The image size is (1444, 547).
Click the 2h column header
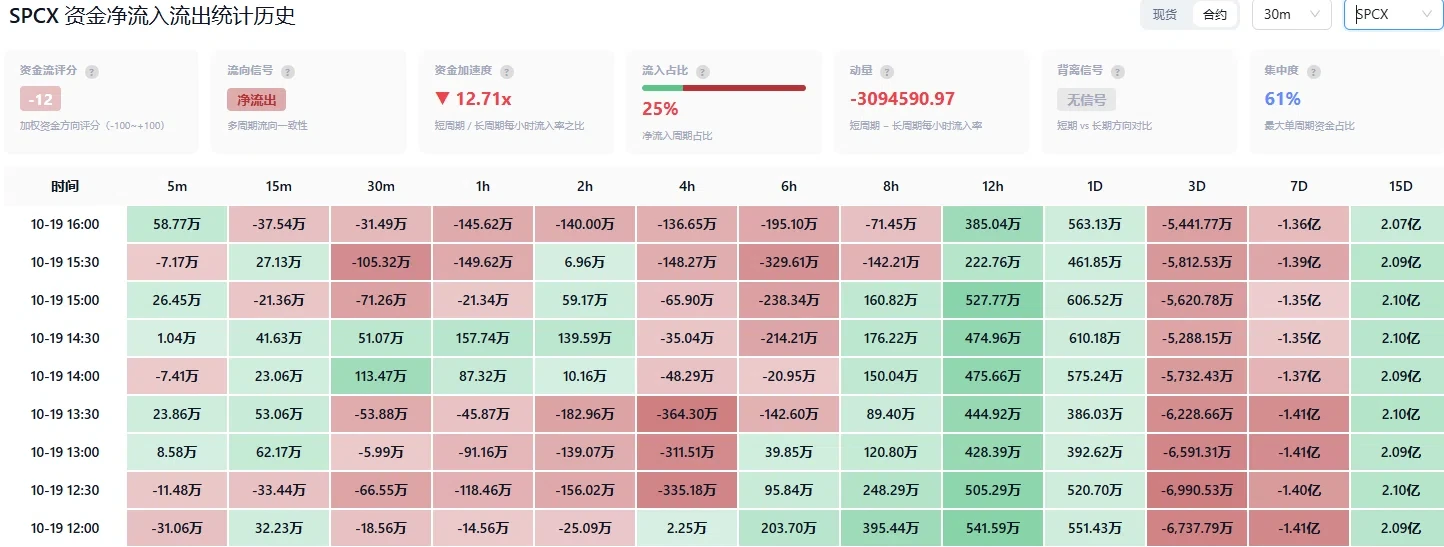coord(585,187)
